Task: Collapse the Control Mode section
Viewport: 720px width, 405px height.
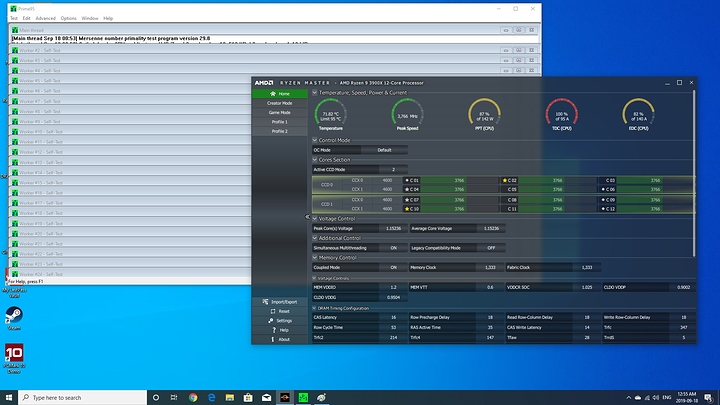Action: (x=315, y=140)
